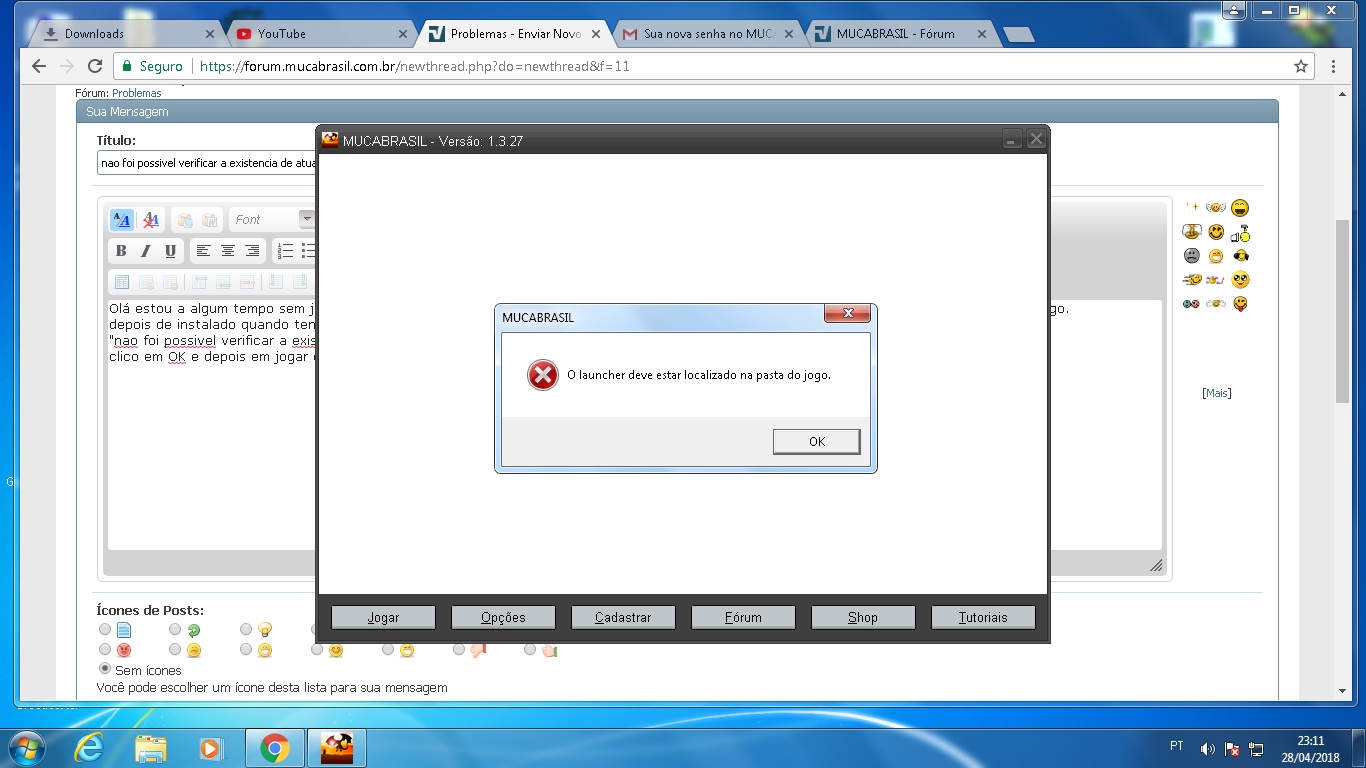This screenshot has width=1366, height=768.
Task: Insert the tongue-out winking smiley
Action: 1241,304
